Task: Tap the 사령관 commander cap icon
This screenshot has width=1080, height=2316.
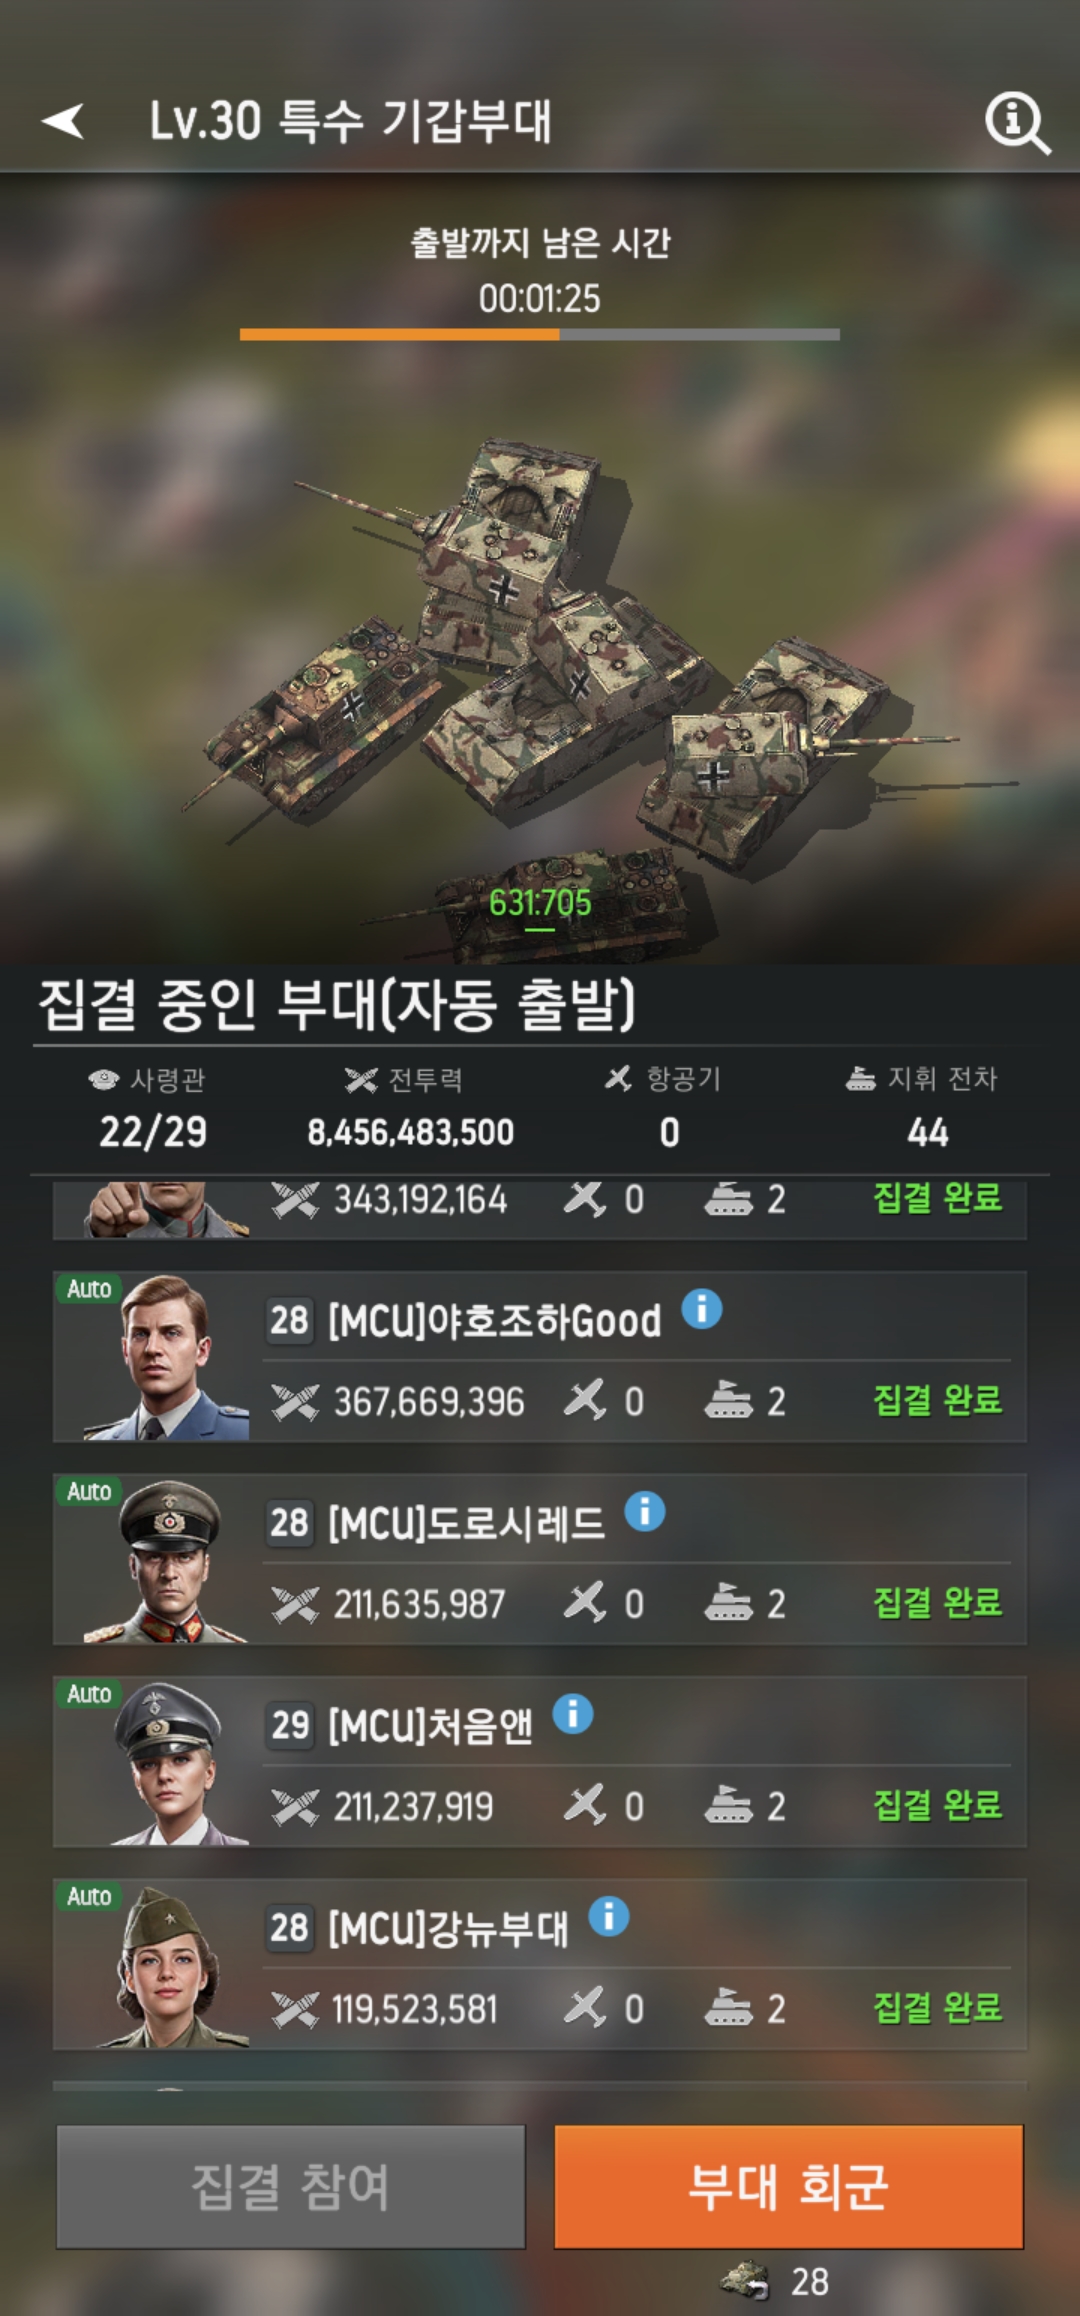Action: [104, 1079]
